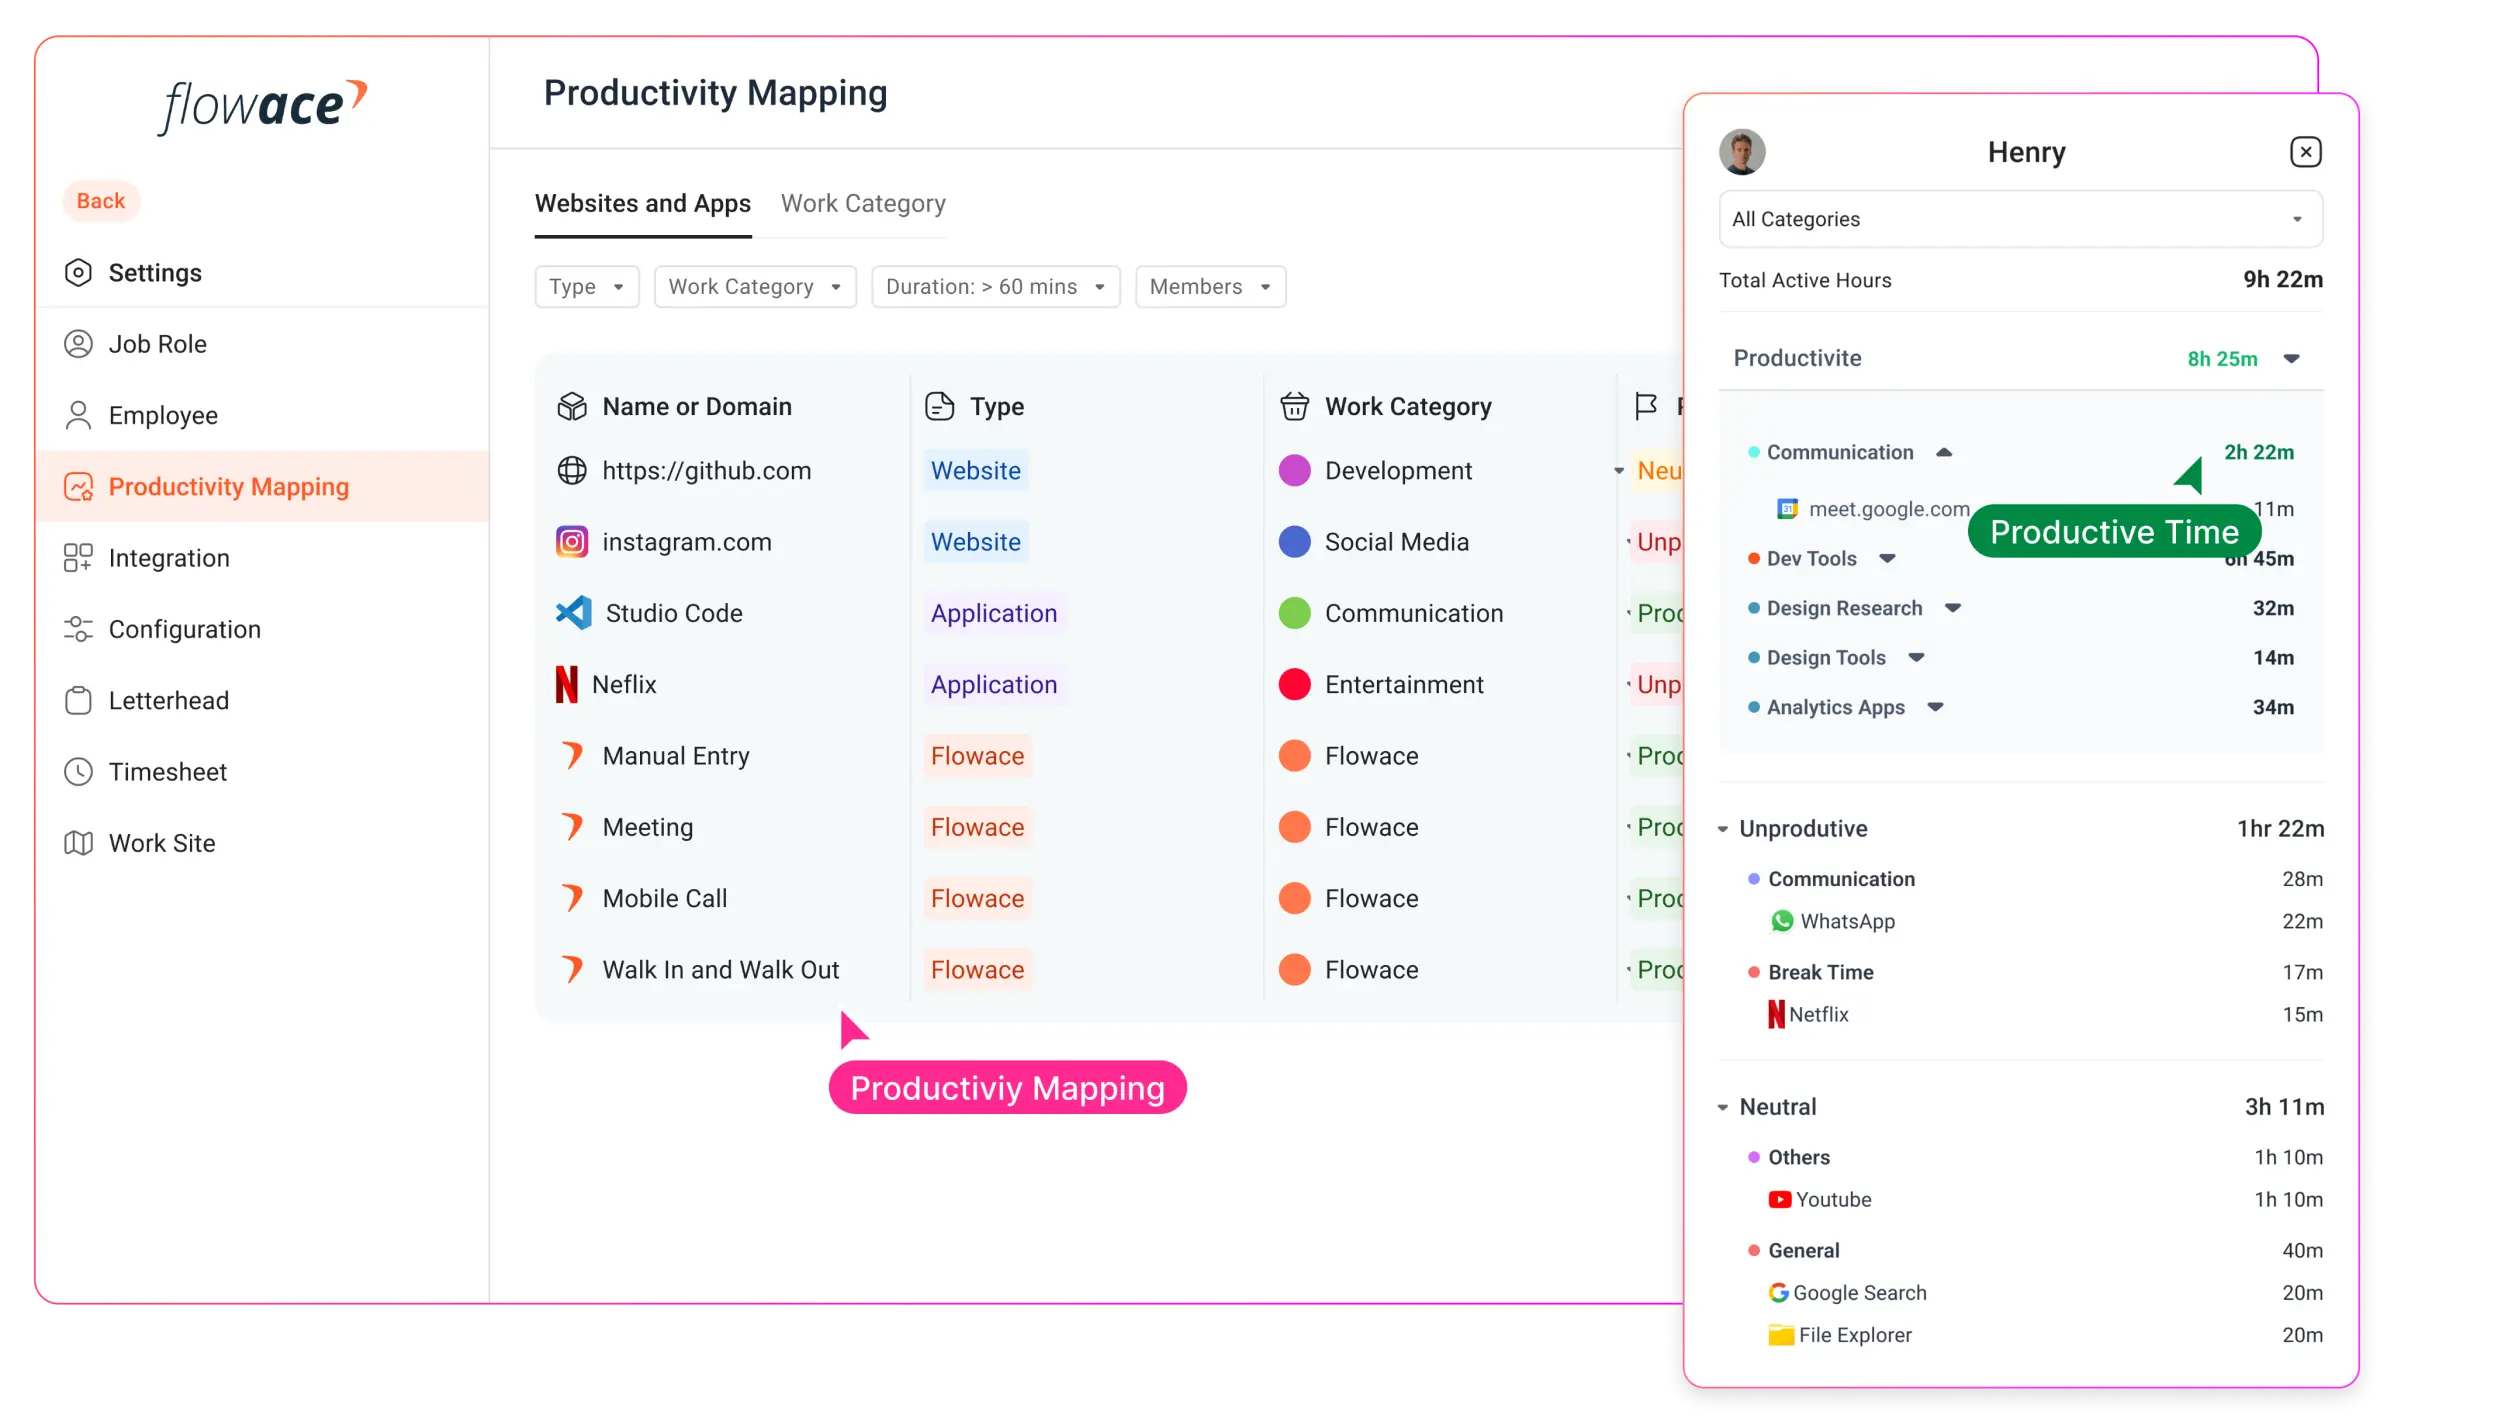Click the Instagram icon in the table
2499x1419 pixels.
pyautogui.click(x=572, y=542)
